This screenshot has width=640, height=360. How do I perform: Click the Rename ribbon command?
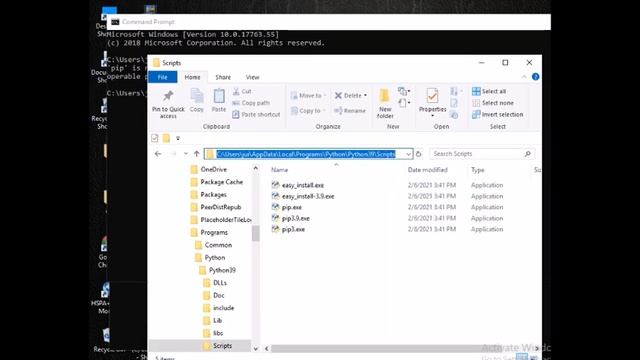(350, 111)
